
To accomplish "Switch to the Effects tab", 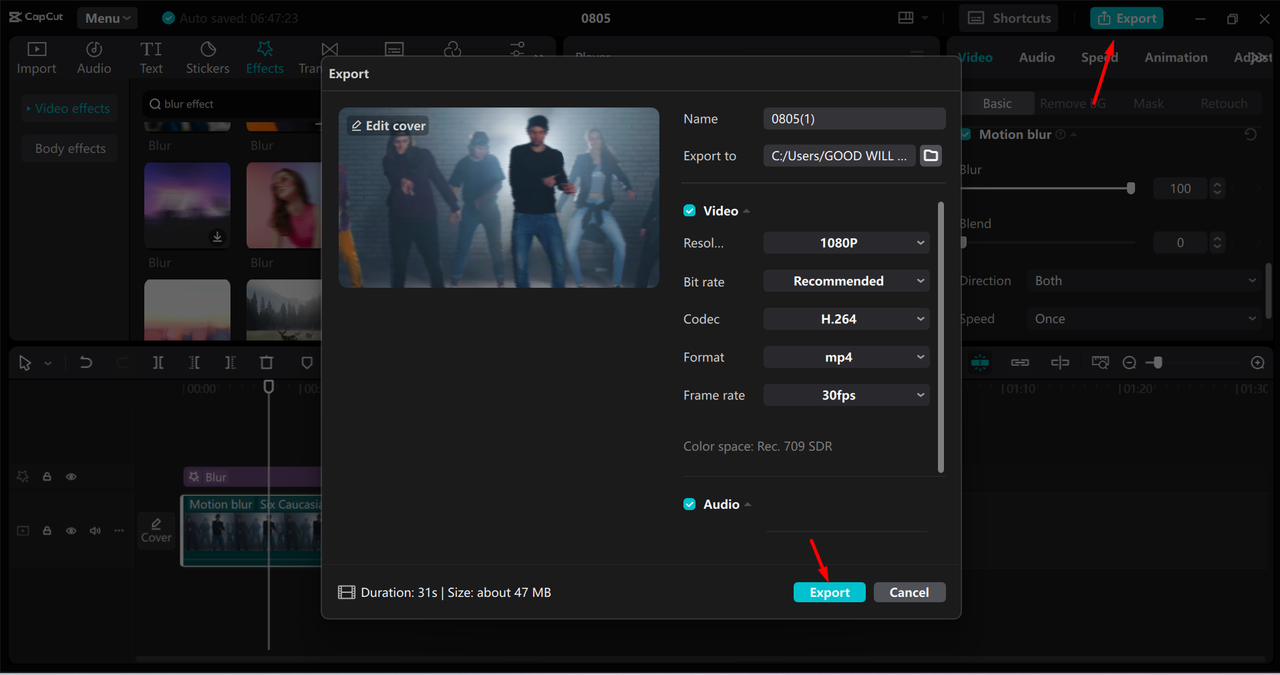I will pos(265,57).
